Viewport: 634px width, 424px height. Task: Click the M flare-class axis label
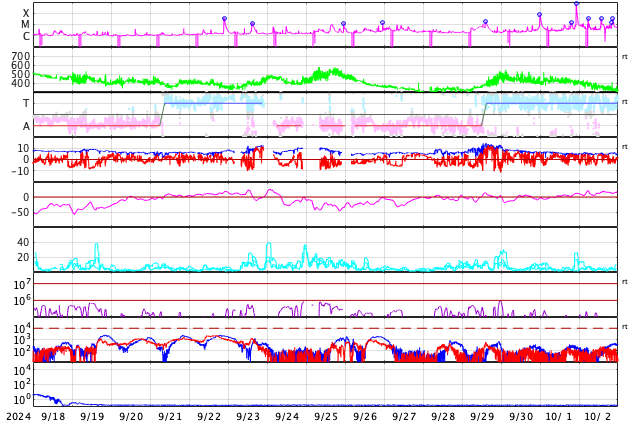[x=26, y=25]
